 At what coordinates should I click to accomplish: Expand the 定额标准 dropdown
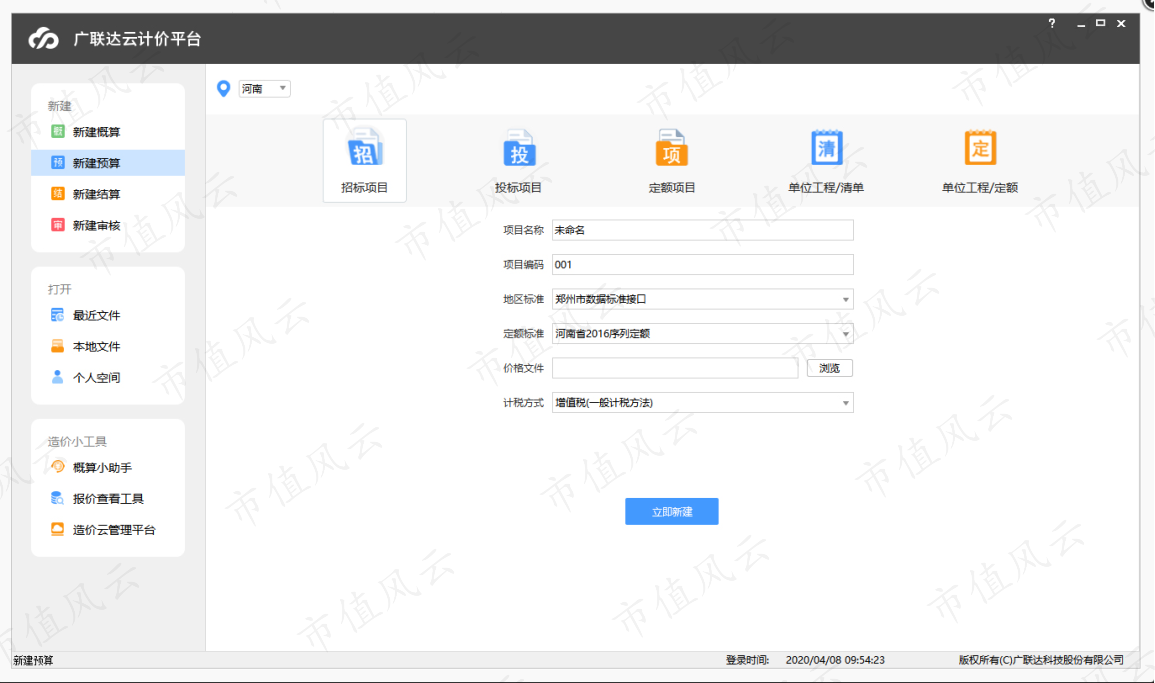pyautogui.click(x=703, y=334)
